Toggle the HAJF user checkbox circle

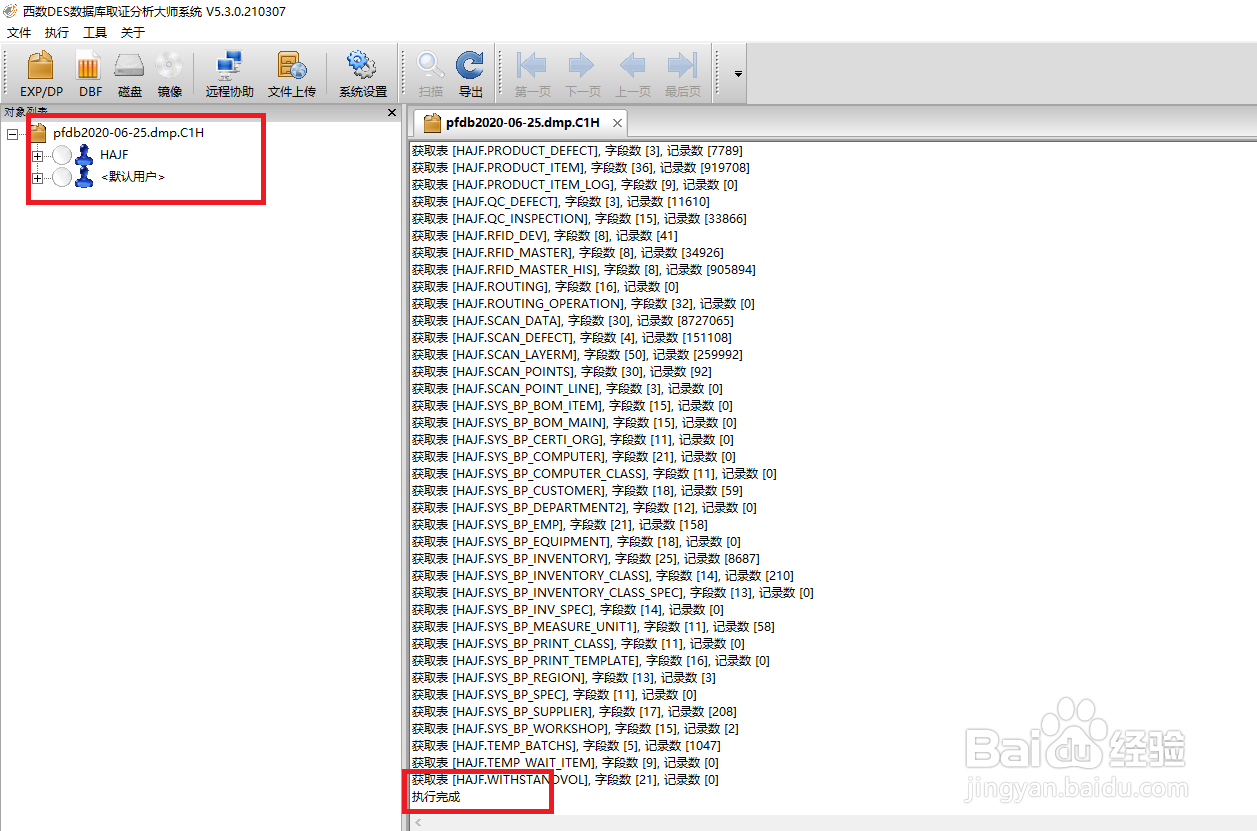pos(62,155)
